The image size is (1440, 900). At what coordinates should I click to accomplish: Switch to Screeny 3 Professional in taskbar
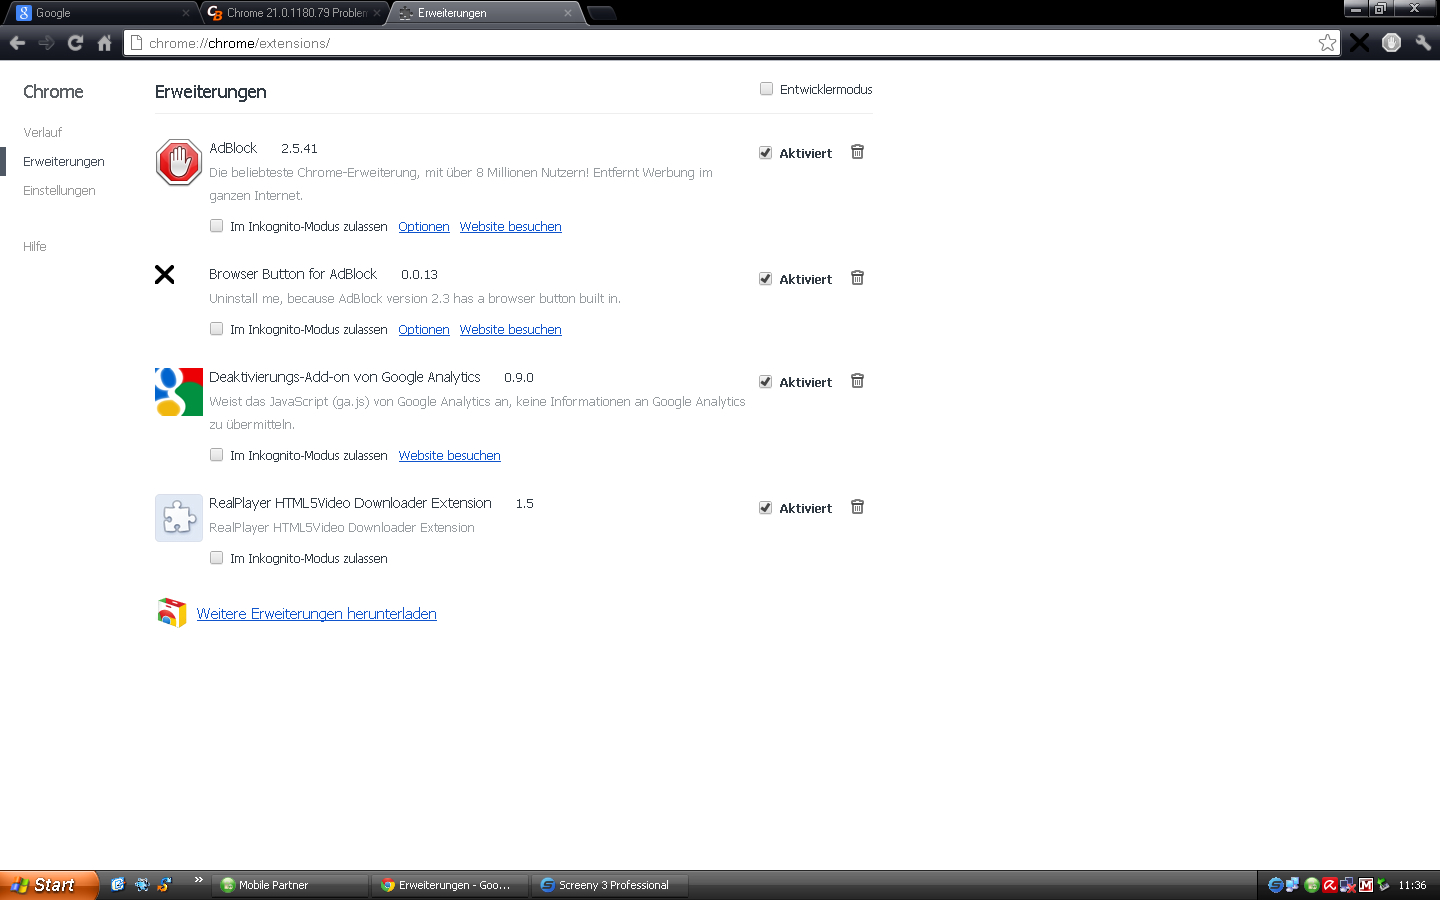(610, 885)
